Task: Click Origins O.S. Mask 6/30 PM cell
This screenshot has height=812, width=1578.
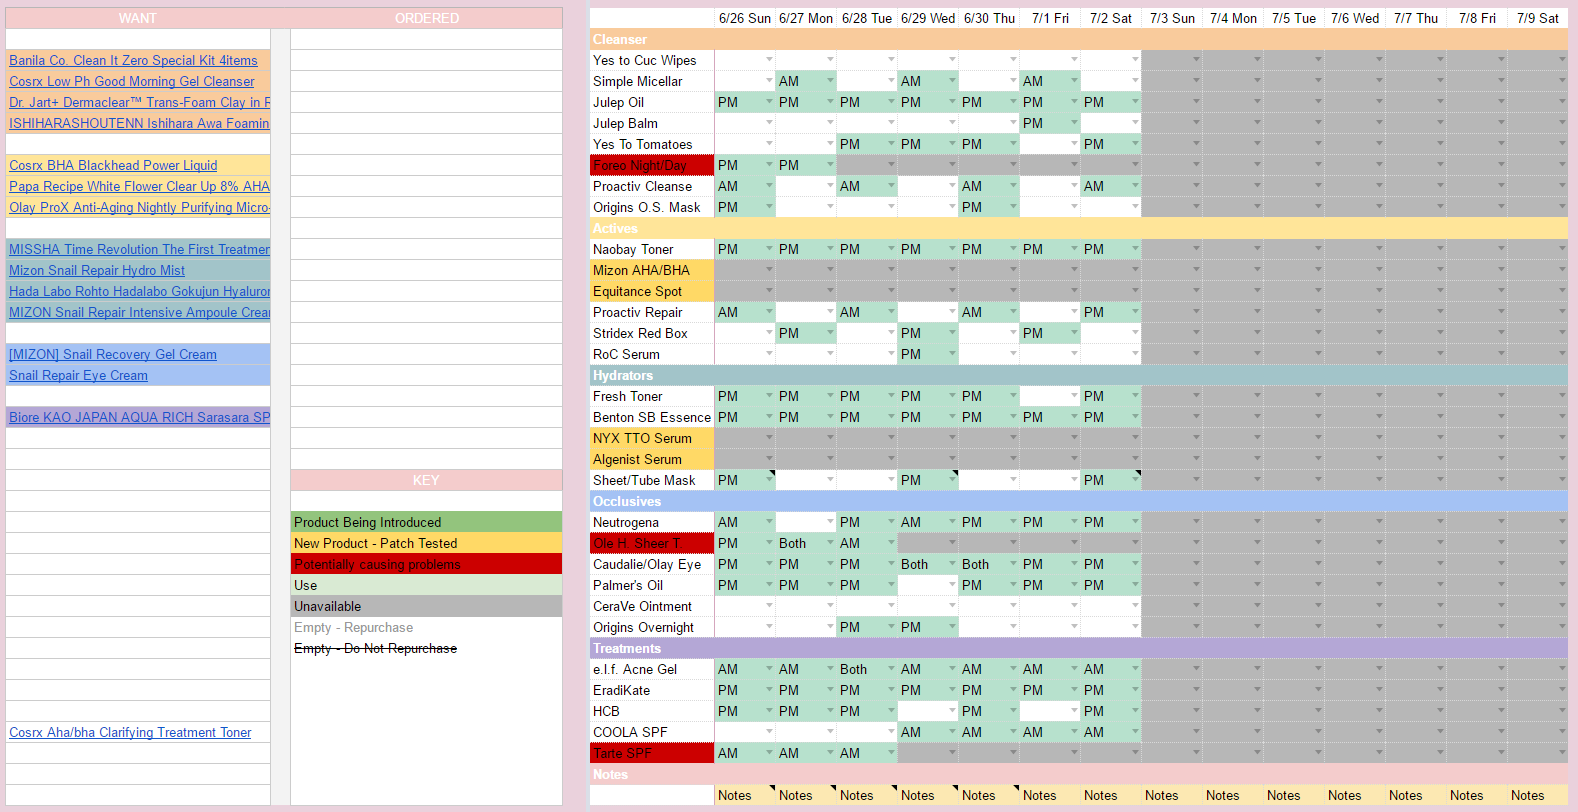Action: 989,207
